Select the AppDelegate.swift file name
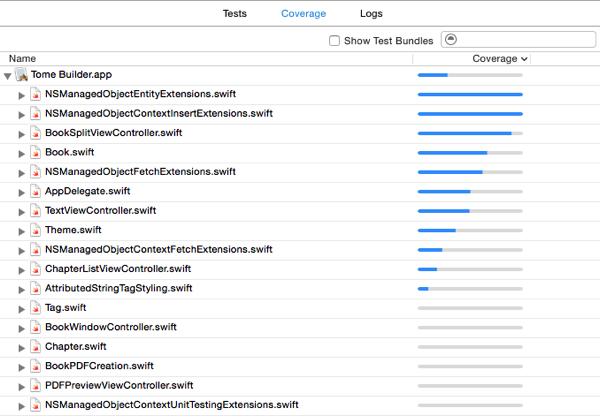Viewport: 600px width, 416px height. (x=88, y=191)
